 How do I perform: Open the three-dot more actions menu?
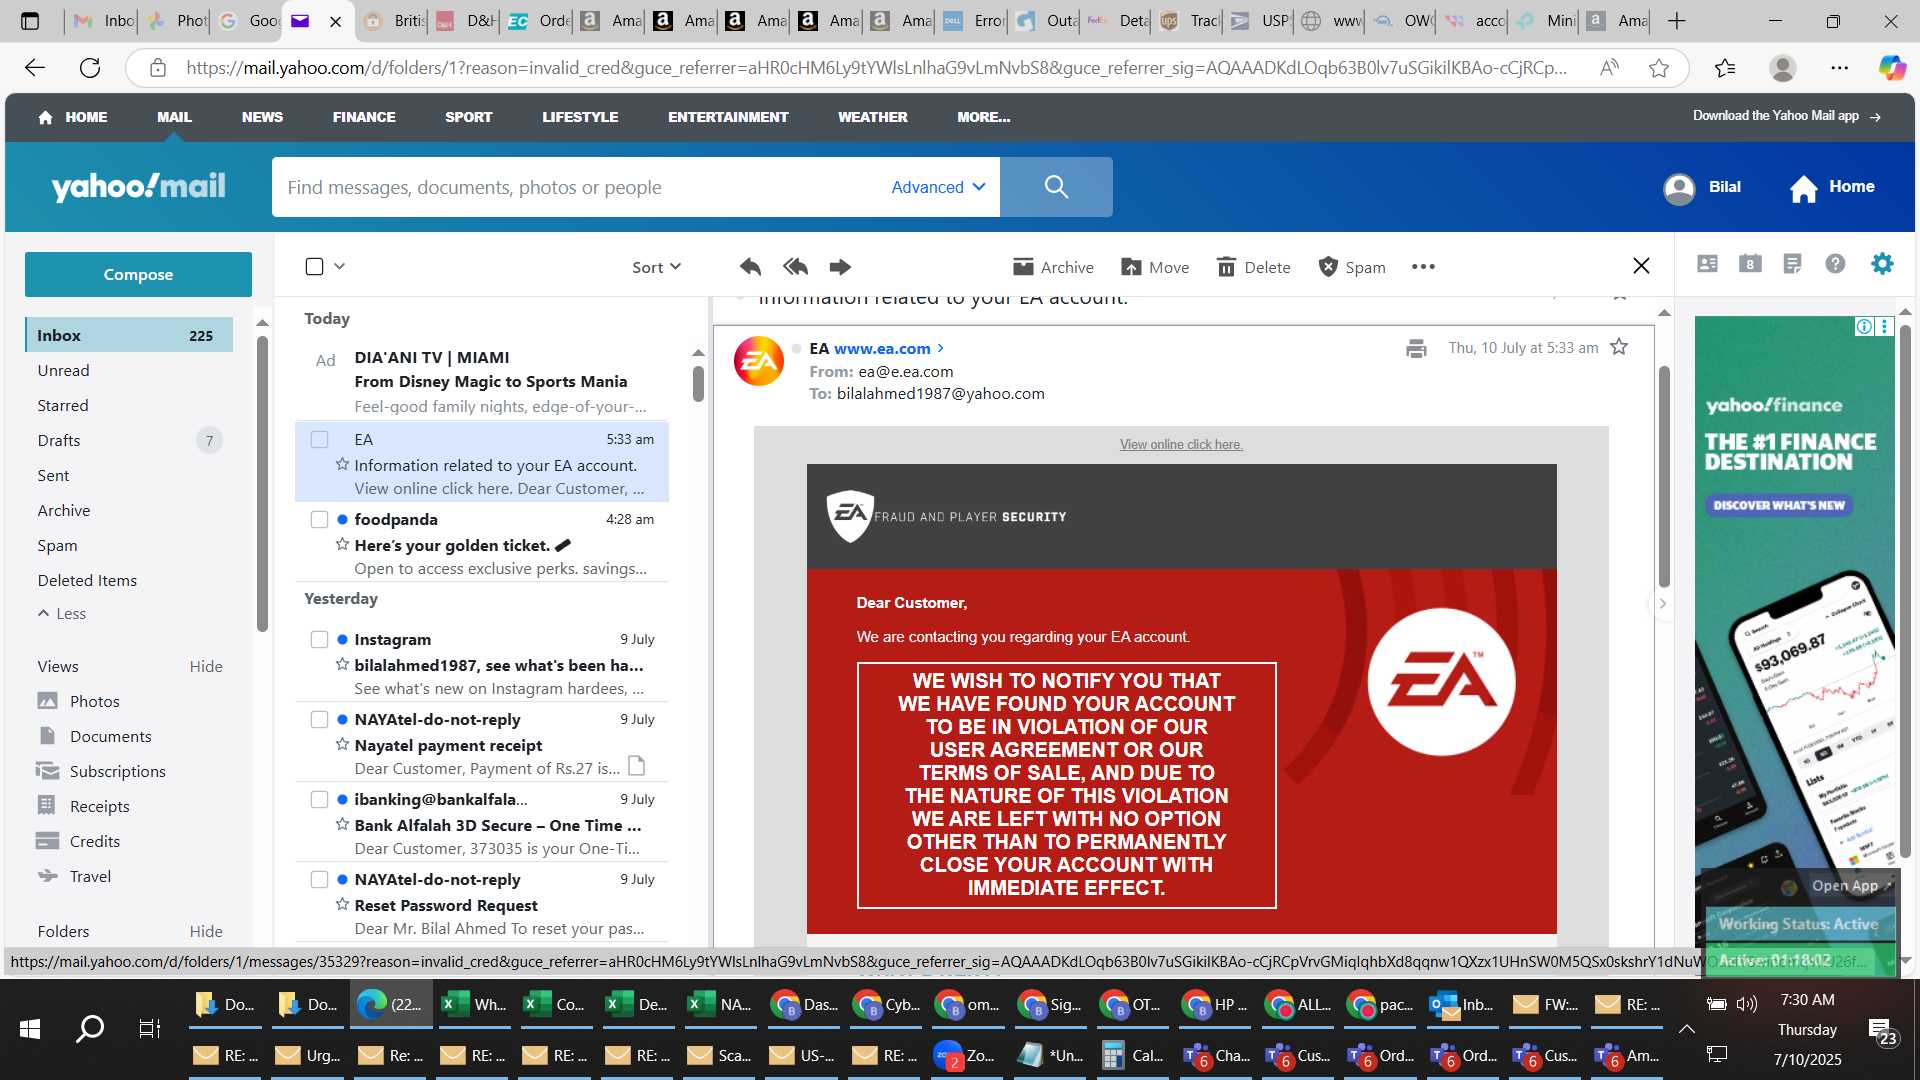(1423, 267)
